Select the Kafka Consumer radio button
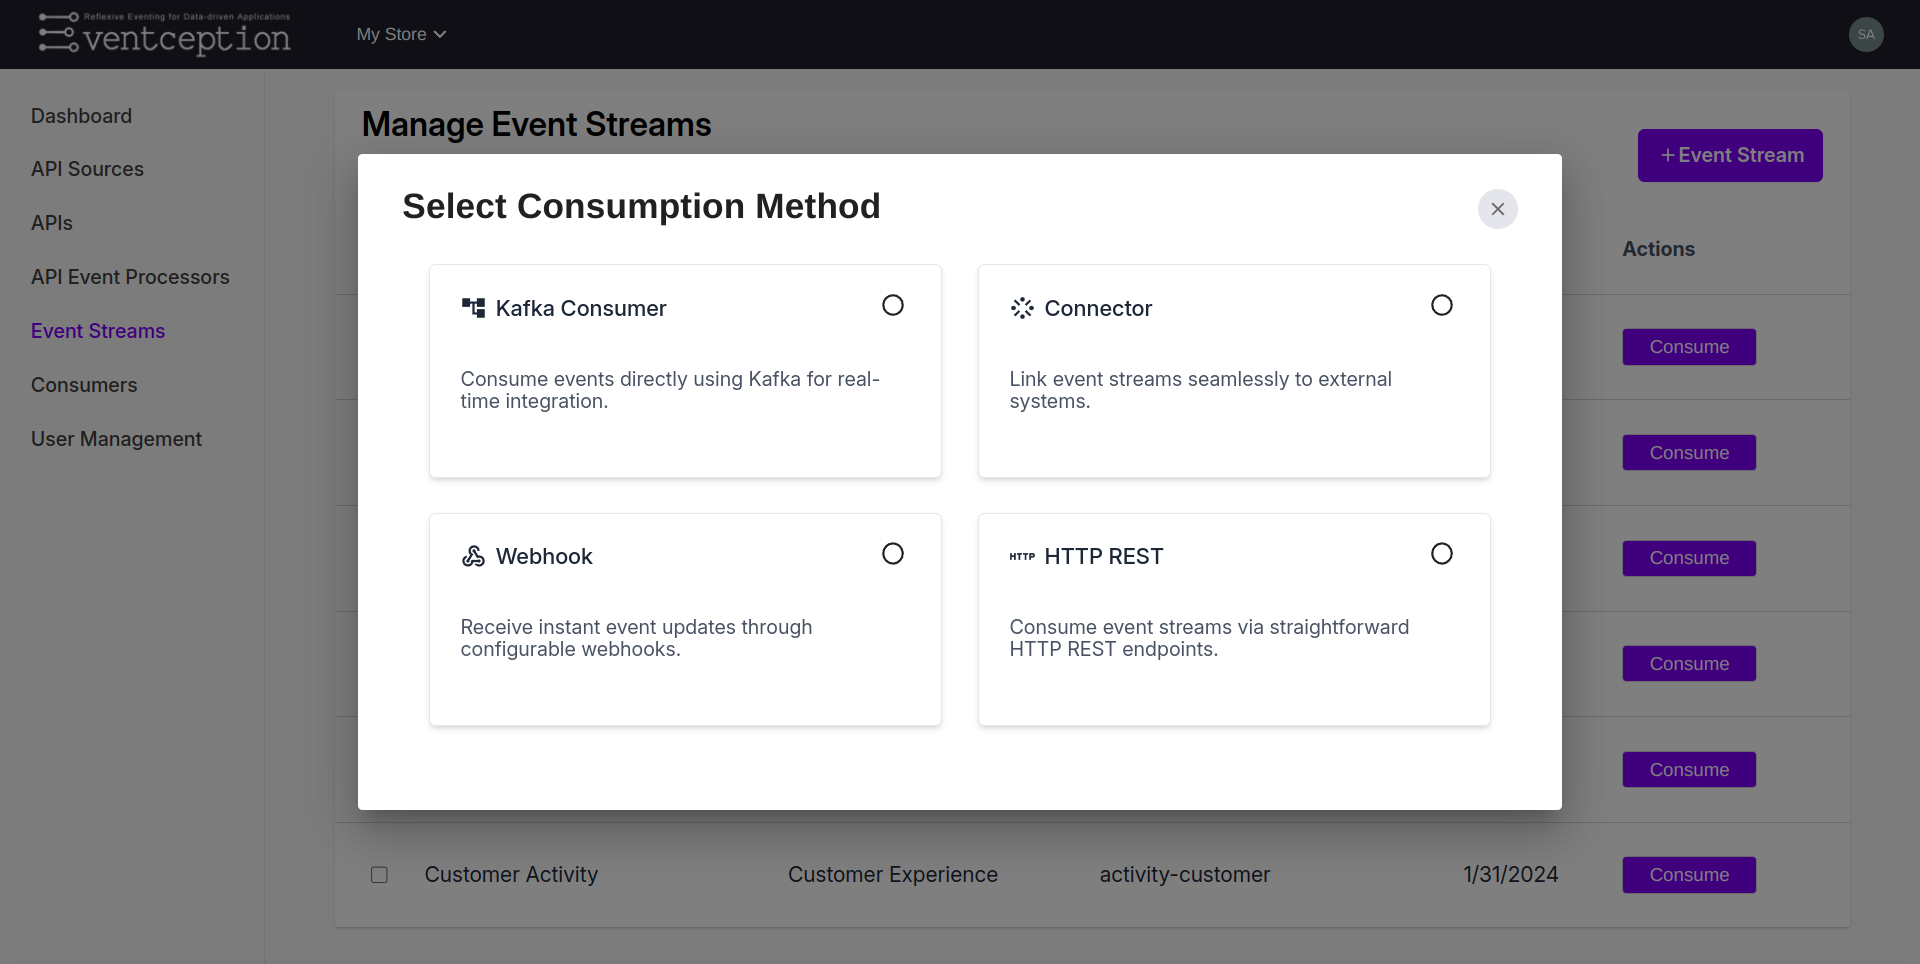 coord(893,305)
